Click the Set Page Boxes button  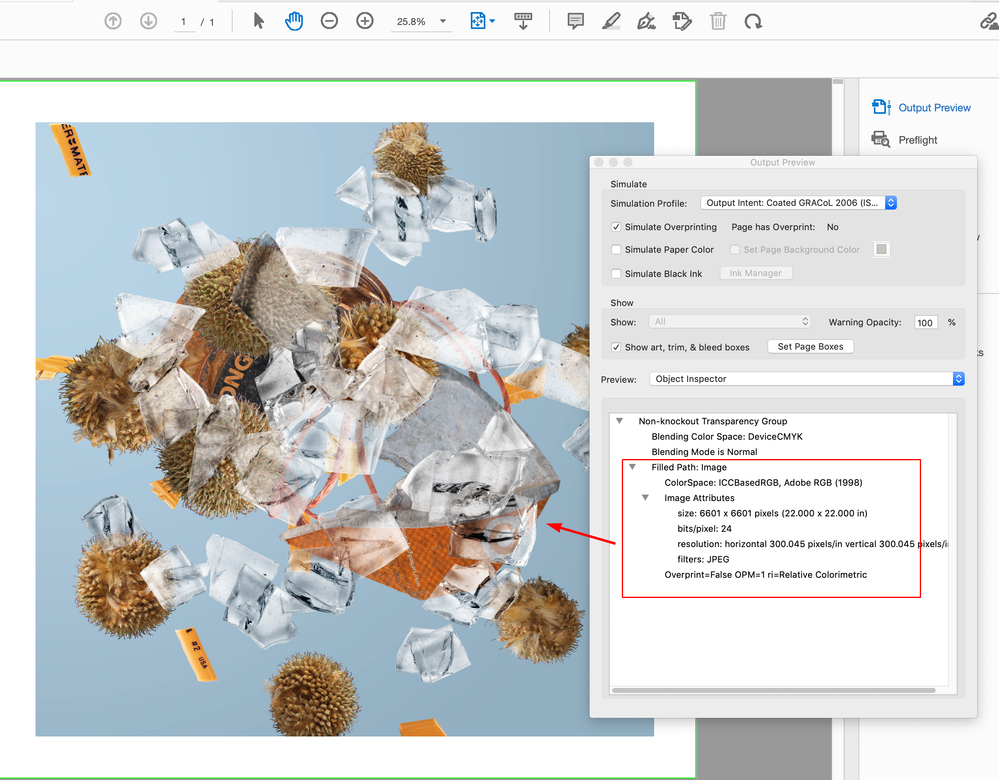click(810, 347)
